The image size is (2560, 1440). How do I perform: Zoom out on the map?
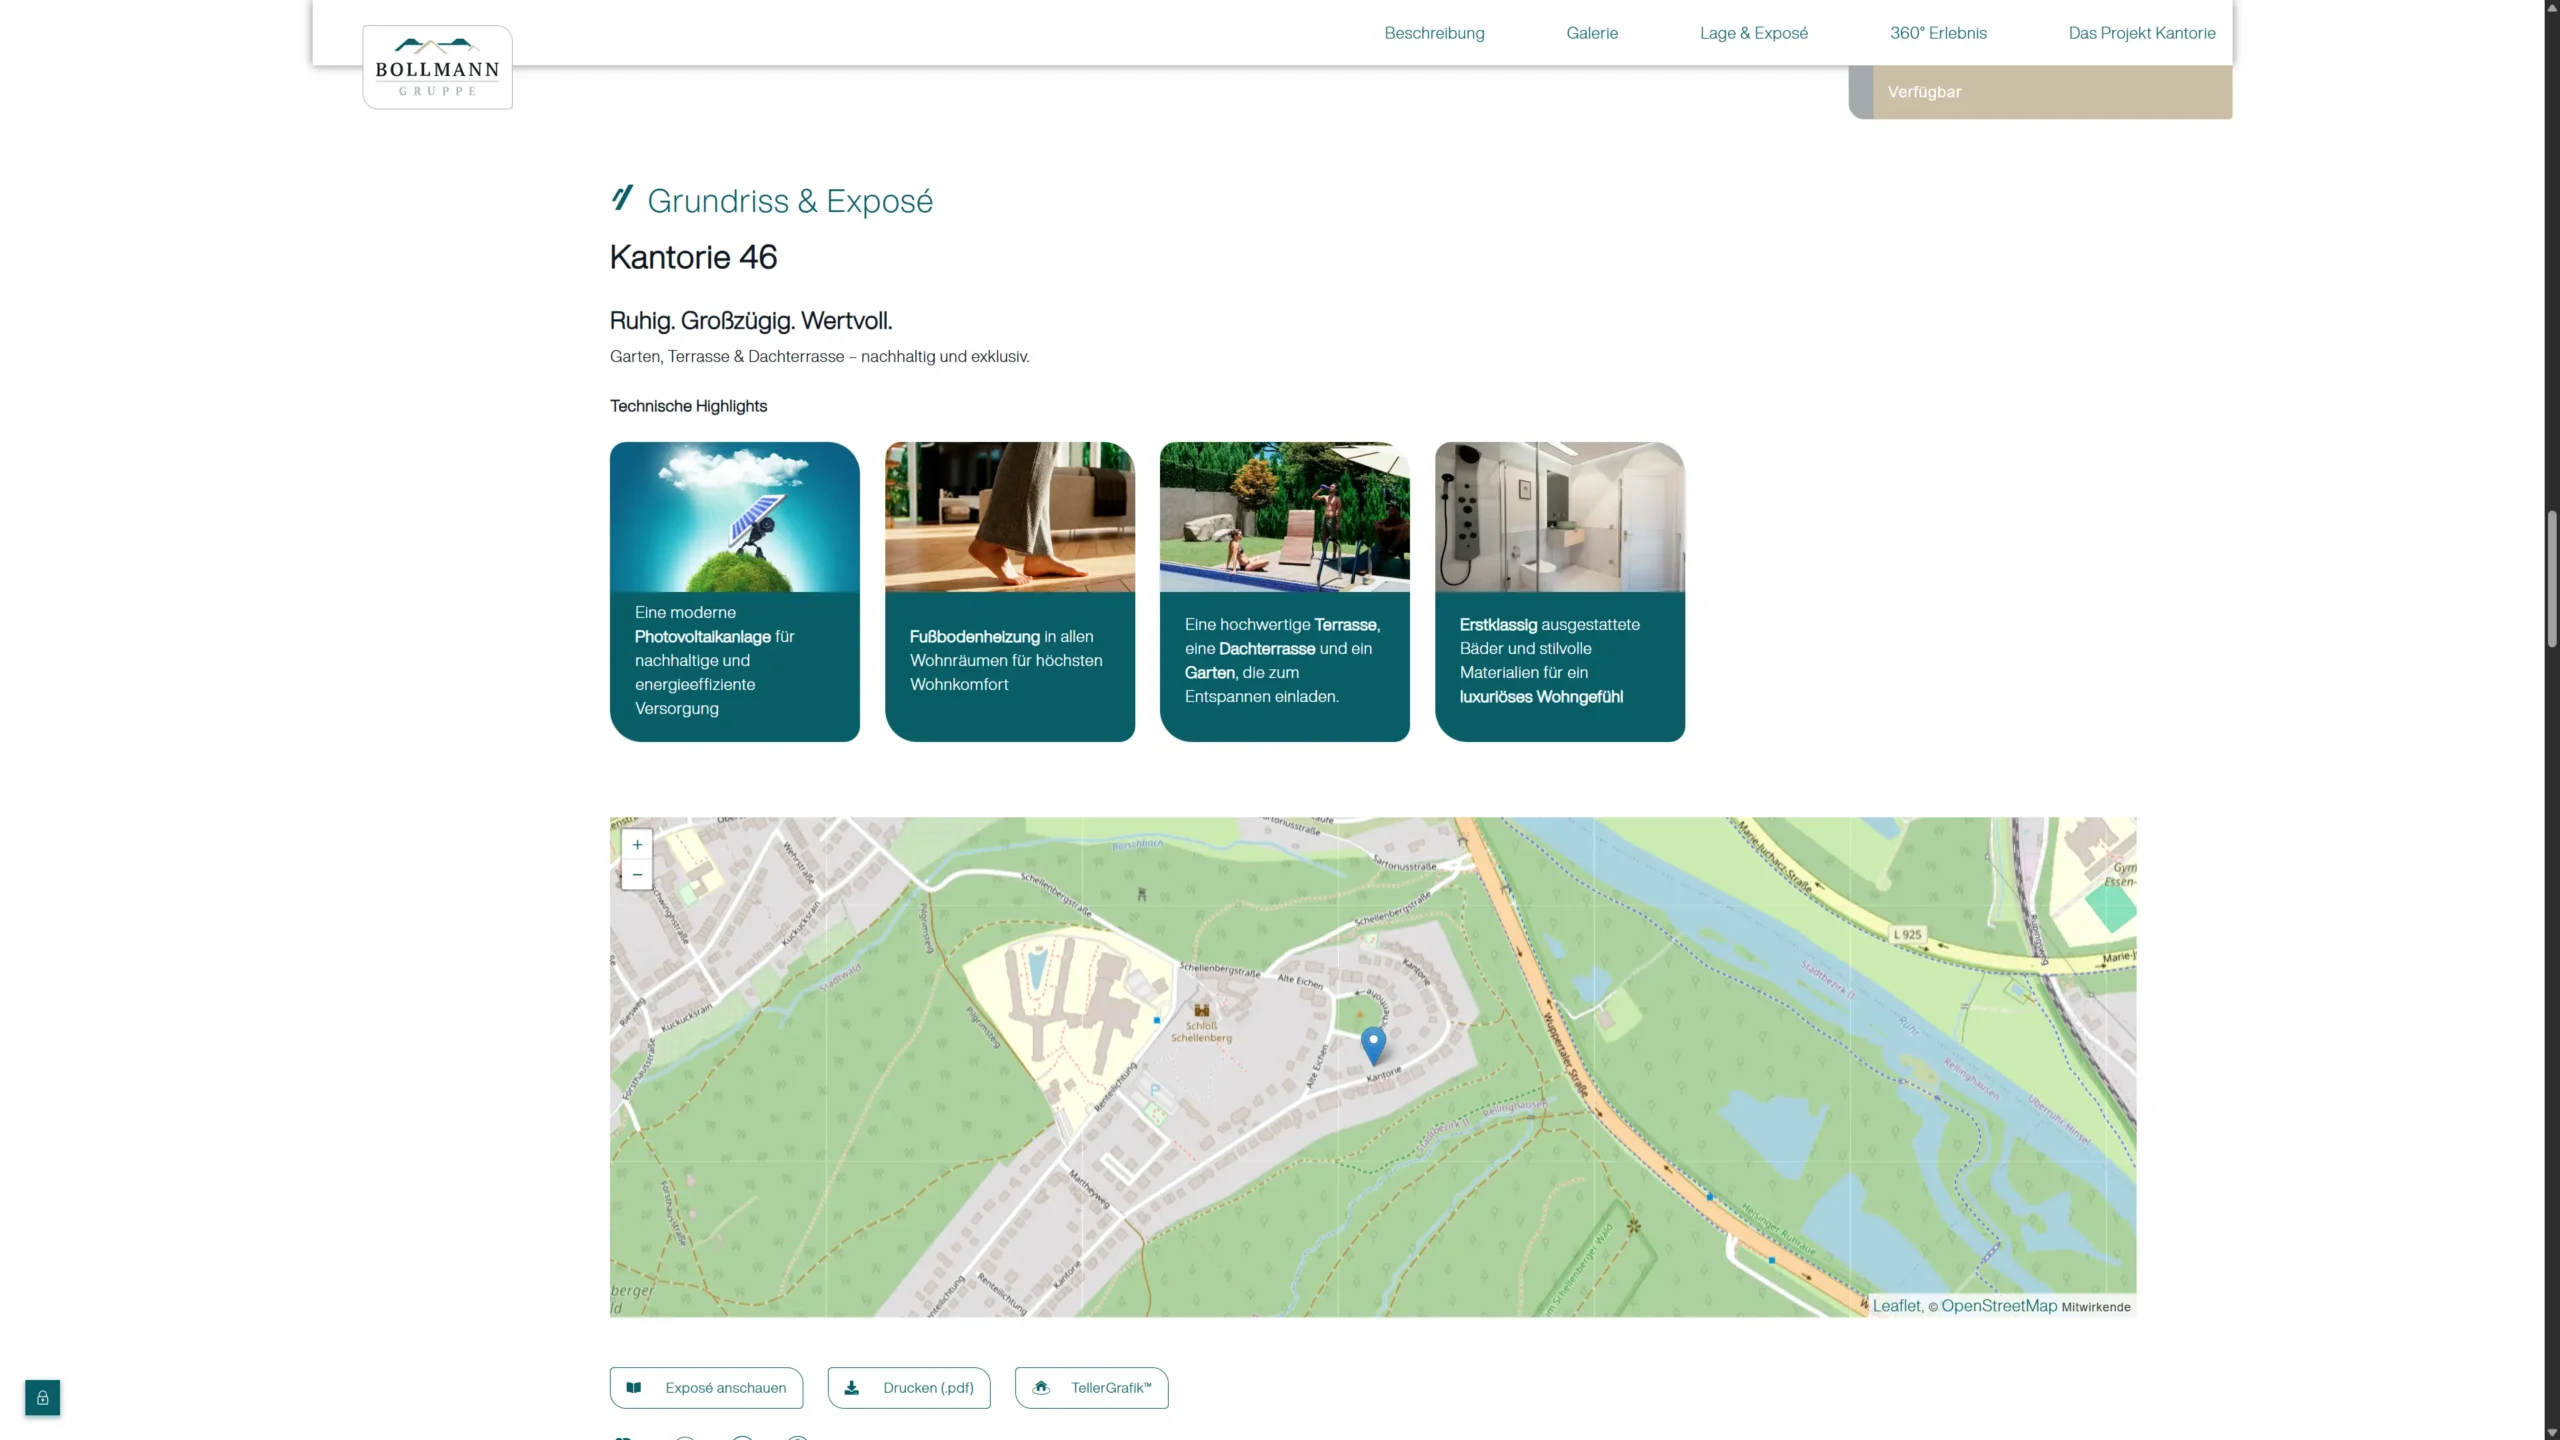tap(637, 875)
